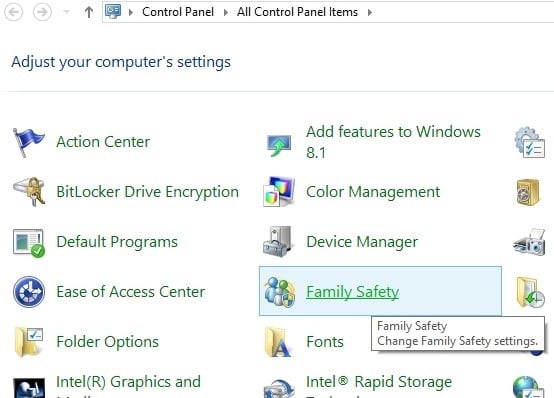The image size is (554, 398).
Task: Click the BitLocker Drive Encryption padlock icon
Action: (29, 192)
